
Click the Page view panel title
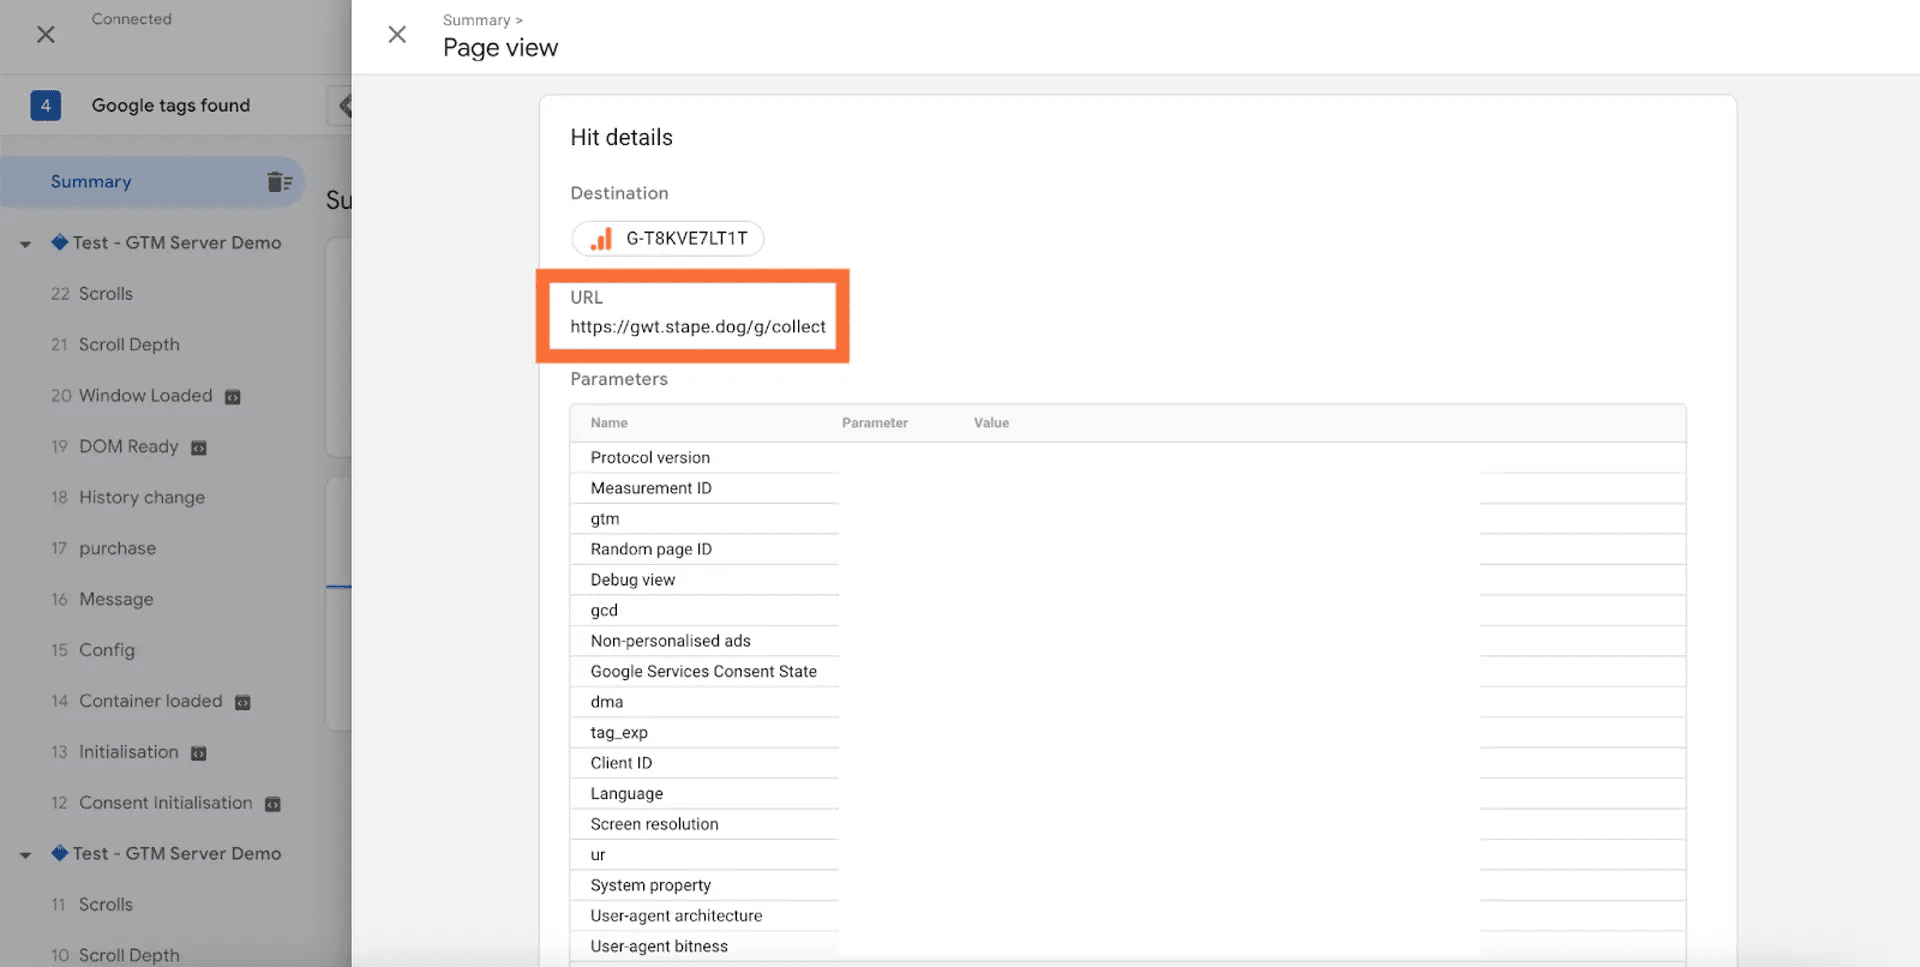coord(500,48)
